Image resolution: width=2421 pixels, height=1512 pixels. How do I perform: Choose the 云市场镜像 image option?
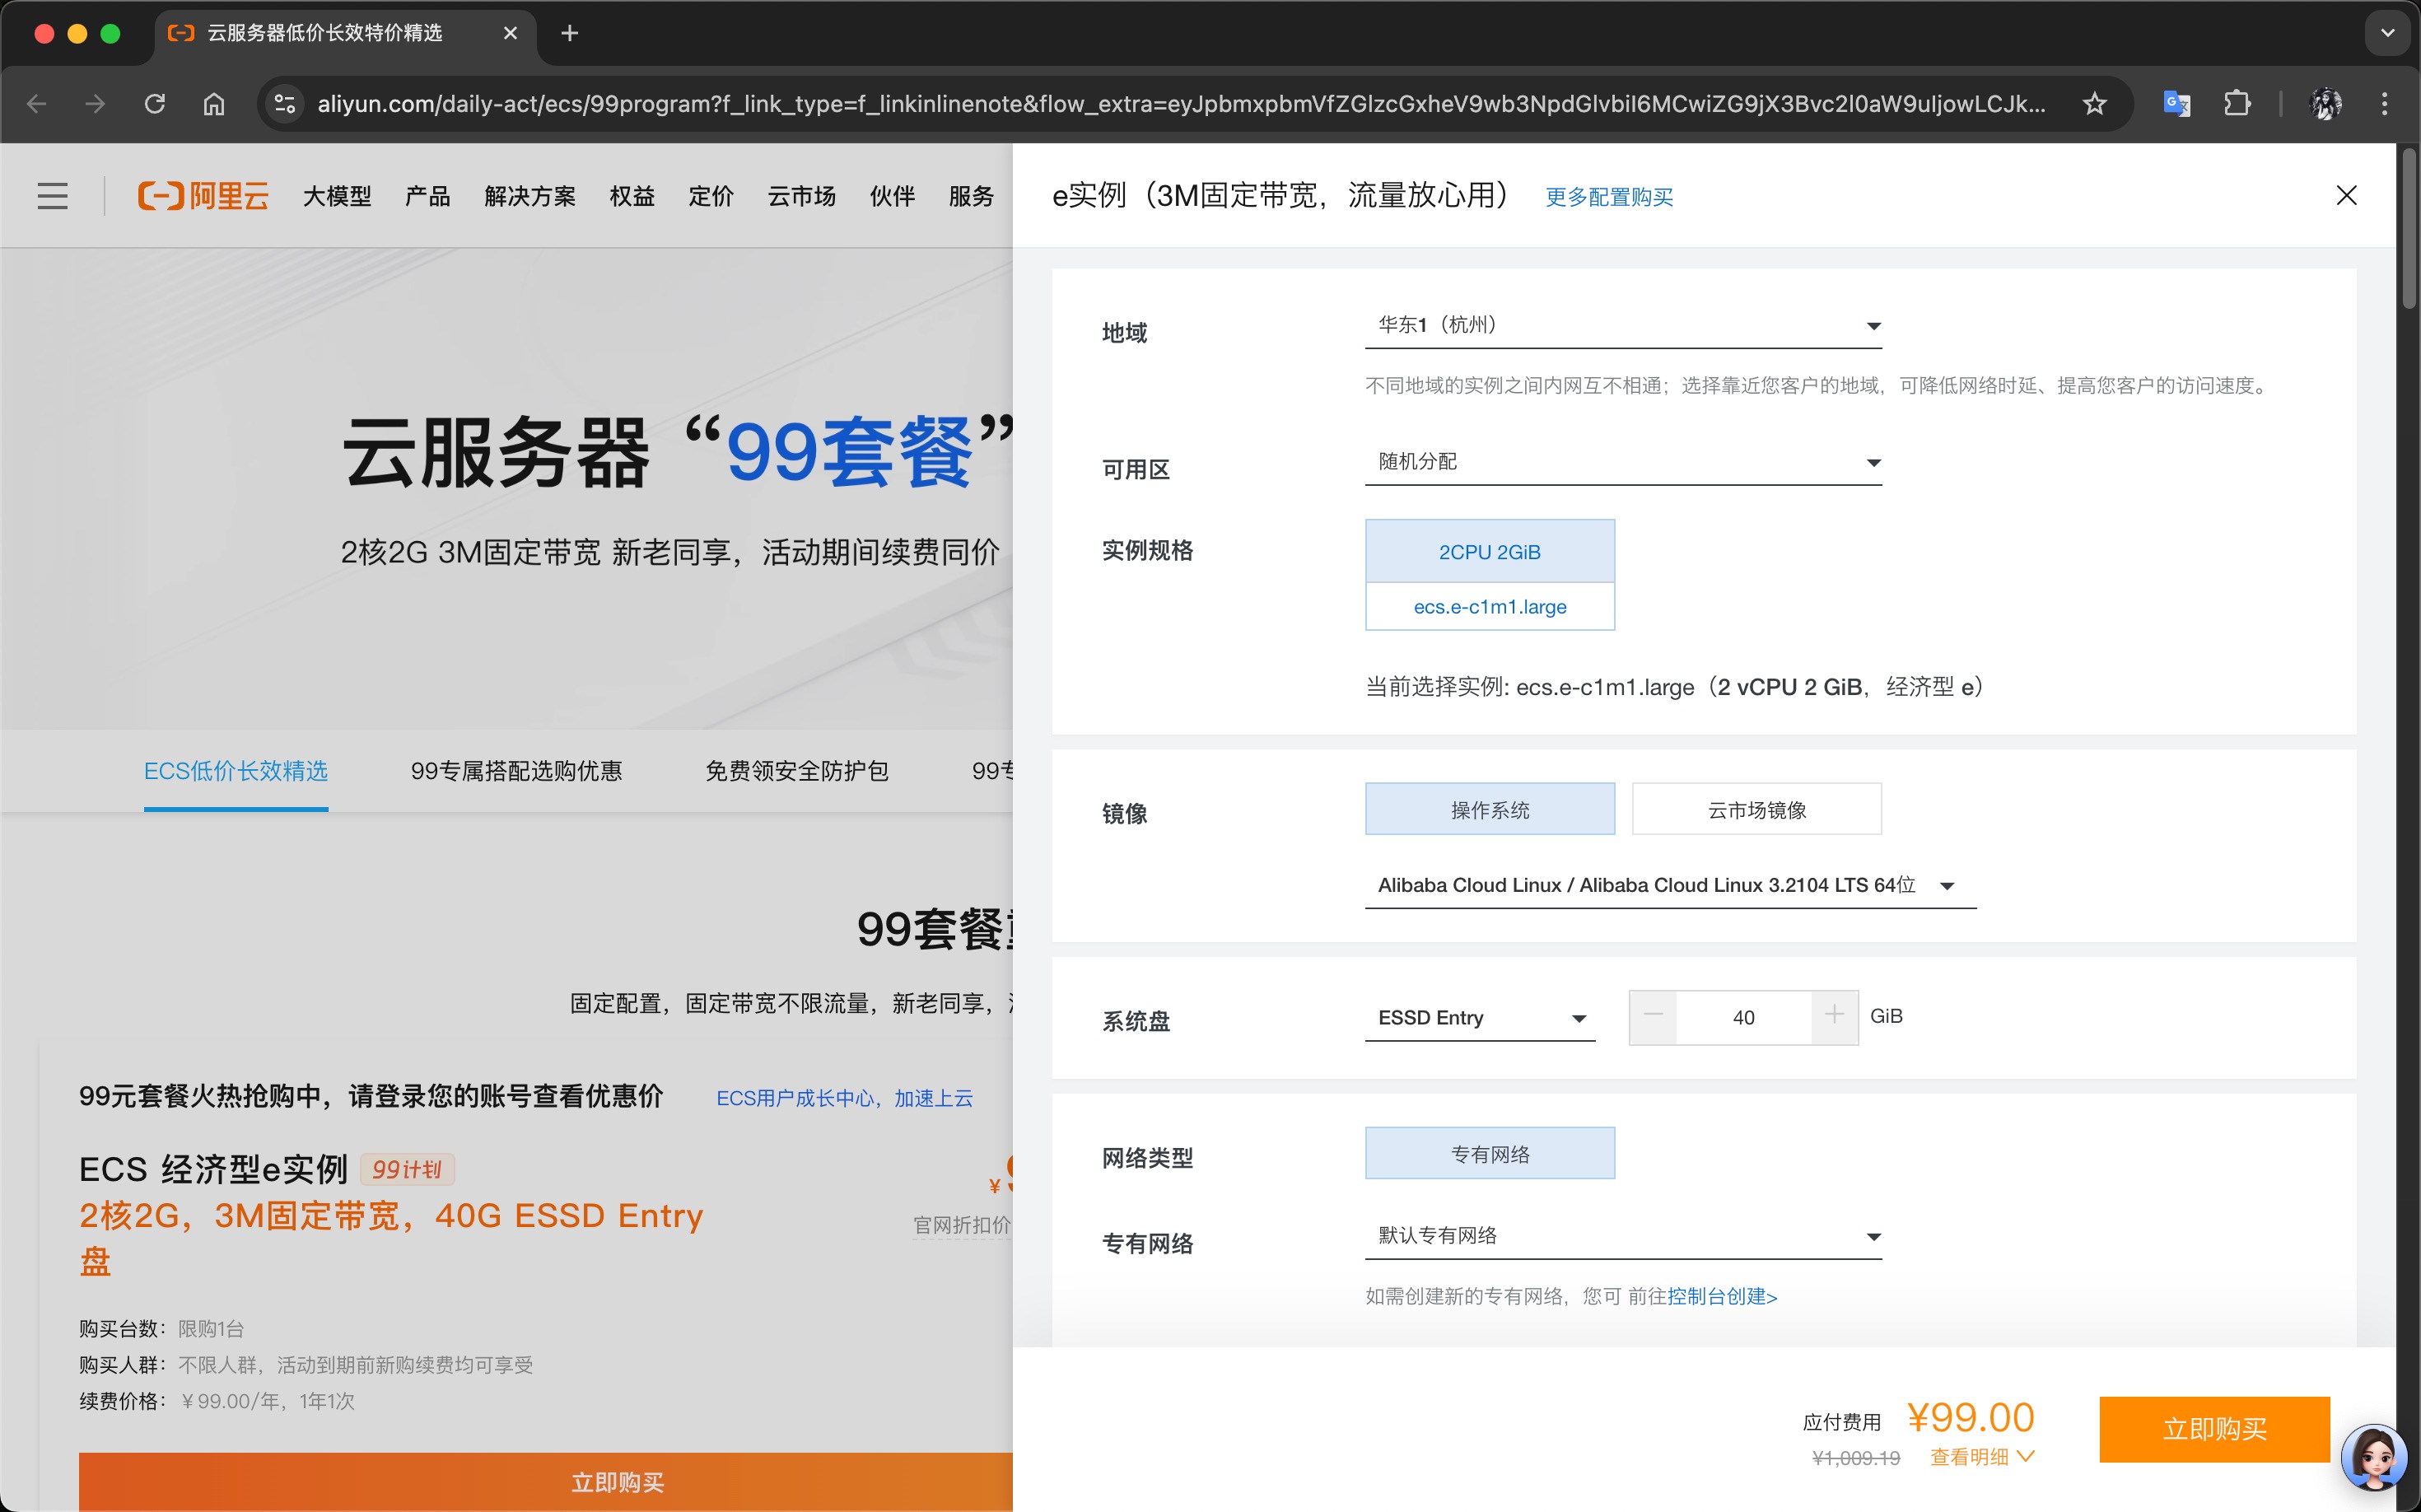click(x=1756, y=810)
